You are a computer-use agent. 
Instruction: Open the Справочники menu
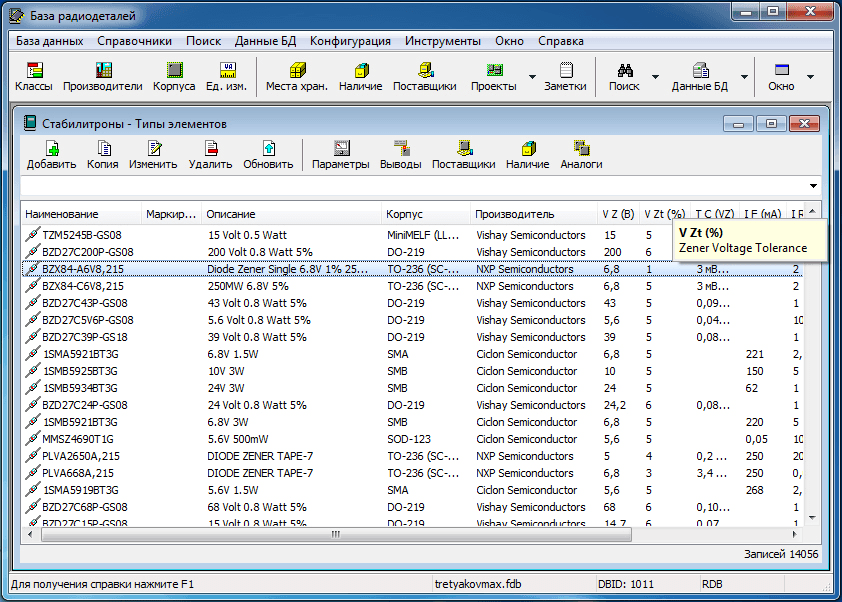point(134,41)
